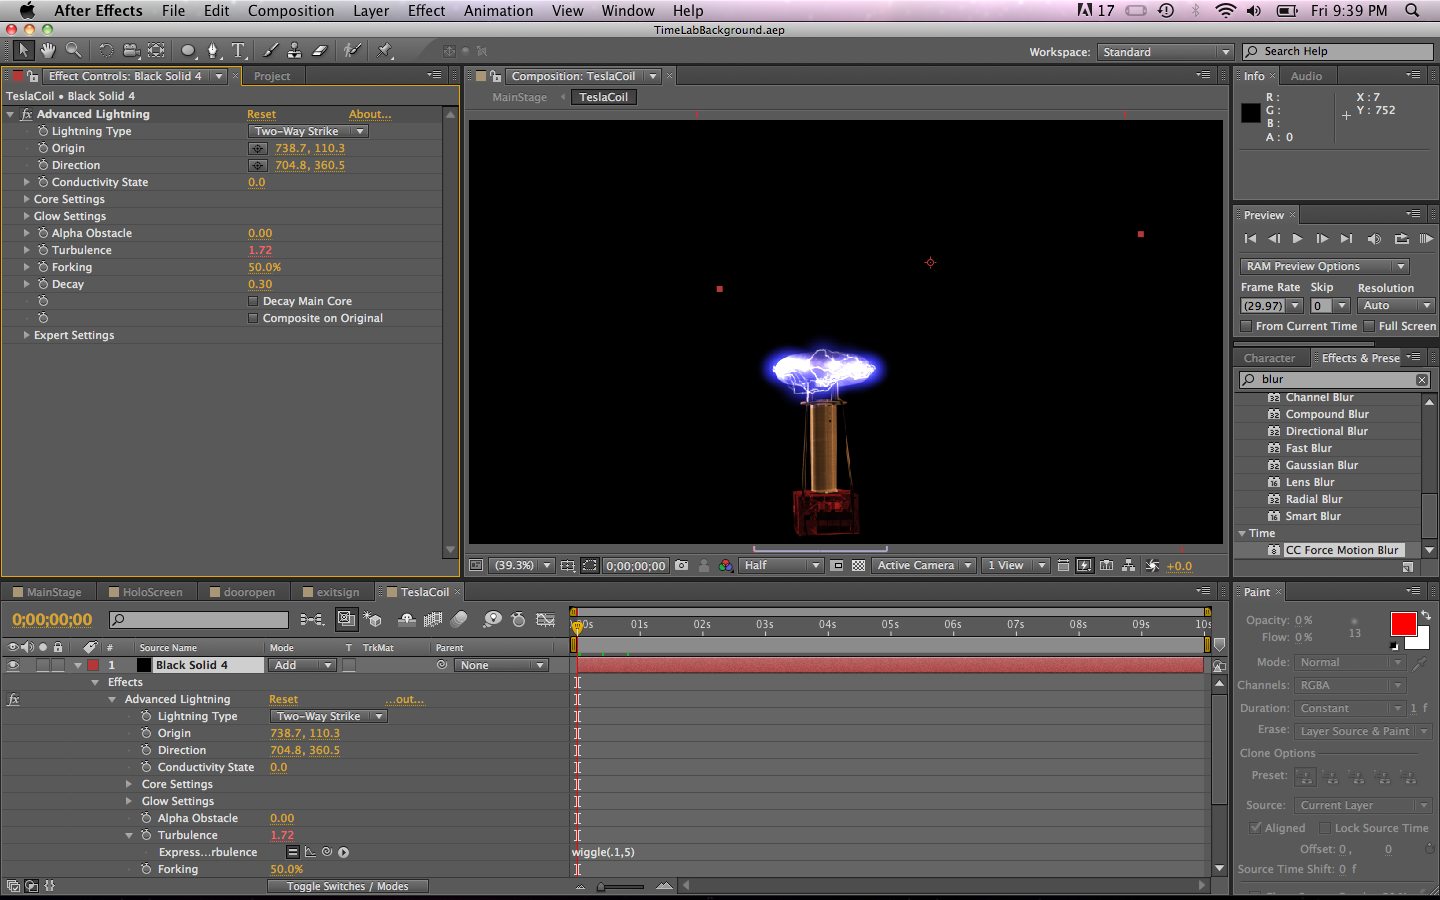Enable Motion Blur for the composition
Image resolution: width=1440 pixels, height=900 pixels.
click(x=459, y=620)
